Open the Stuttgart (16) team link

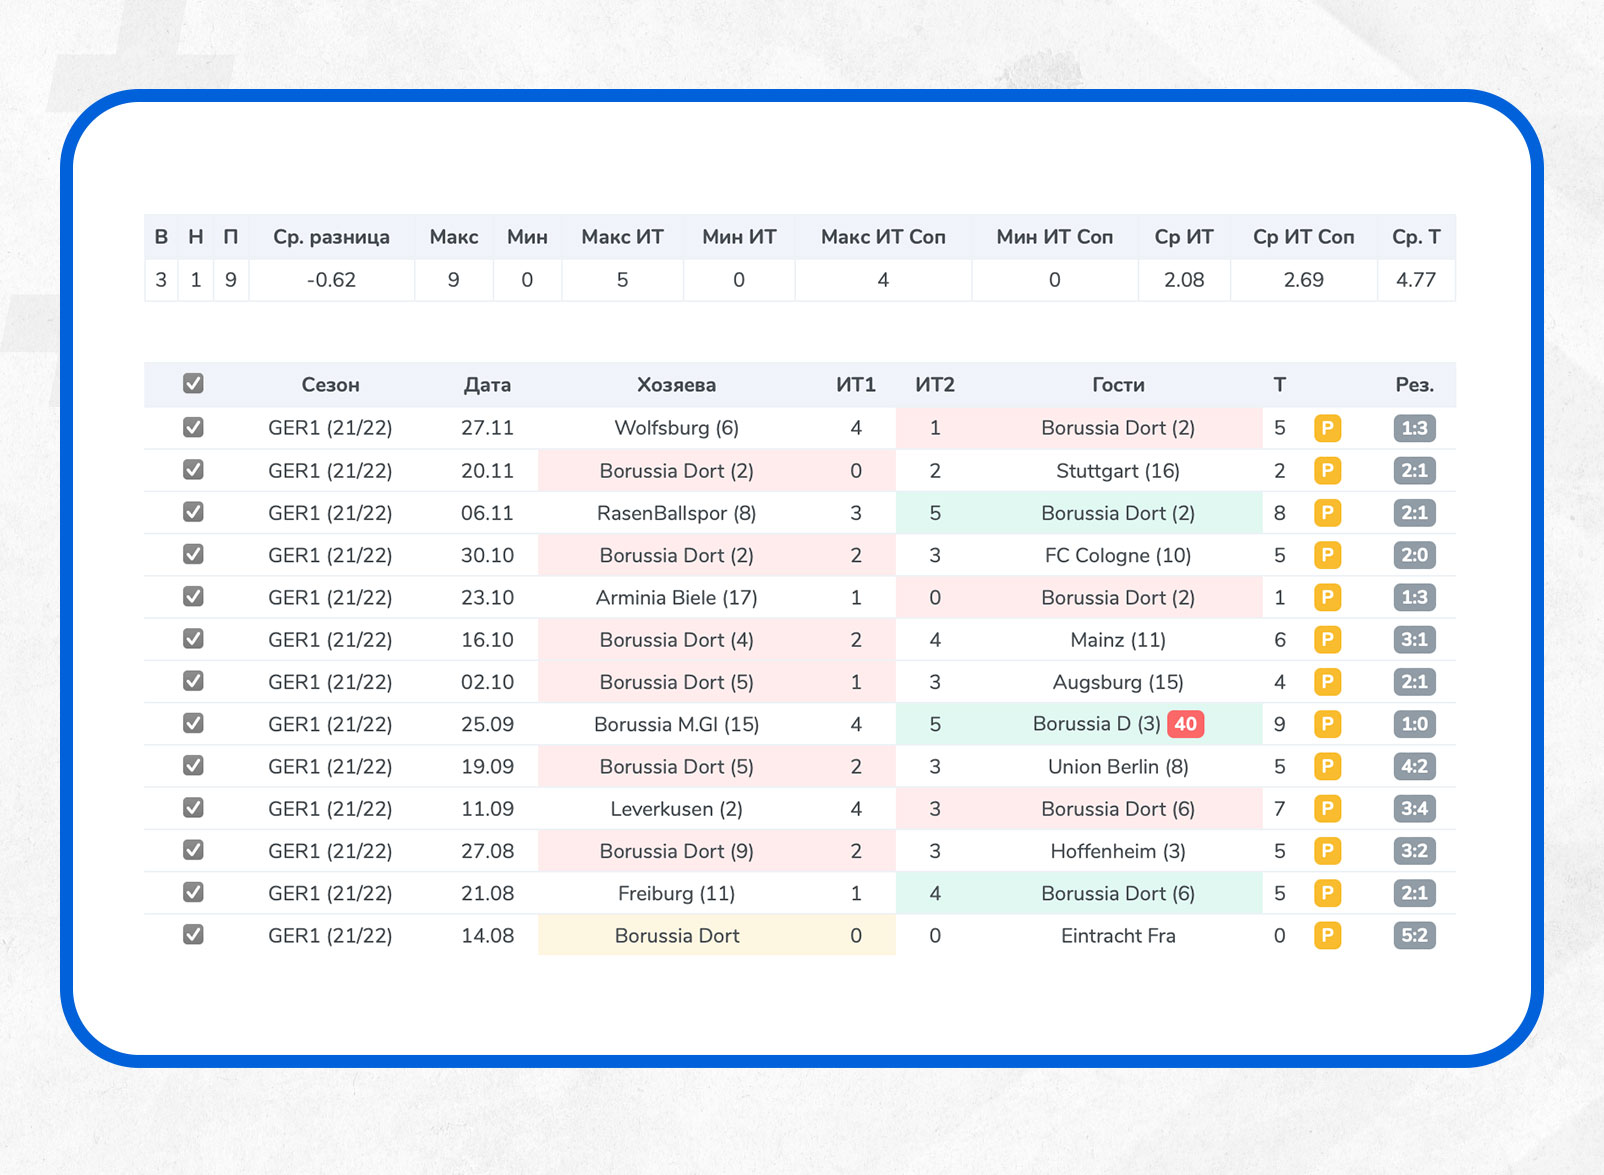click(x=1117, y=471)
